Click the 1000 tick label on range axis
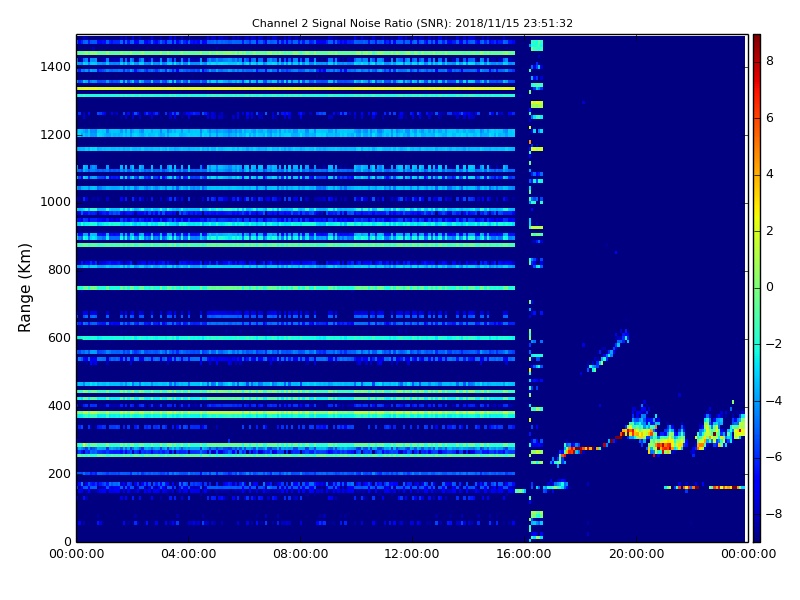Image resolution: width=800 pixels, height=600 pixels. click(56, 202)
